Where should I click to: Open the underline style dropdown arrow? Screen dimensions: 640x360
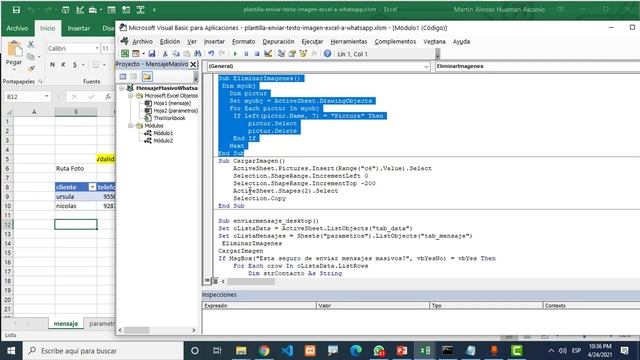coord(83,64)
